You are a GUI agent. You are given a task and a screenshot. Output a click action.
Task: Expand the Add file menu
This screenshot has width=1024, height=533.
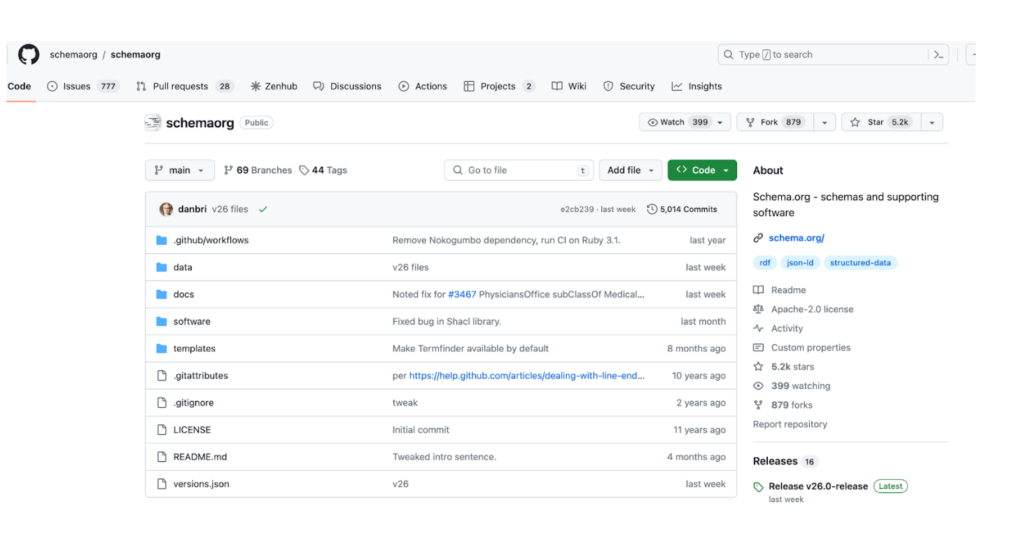point(630,170)
